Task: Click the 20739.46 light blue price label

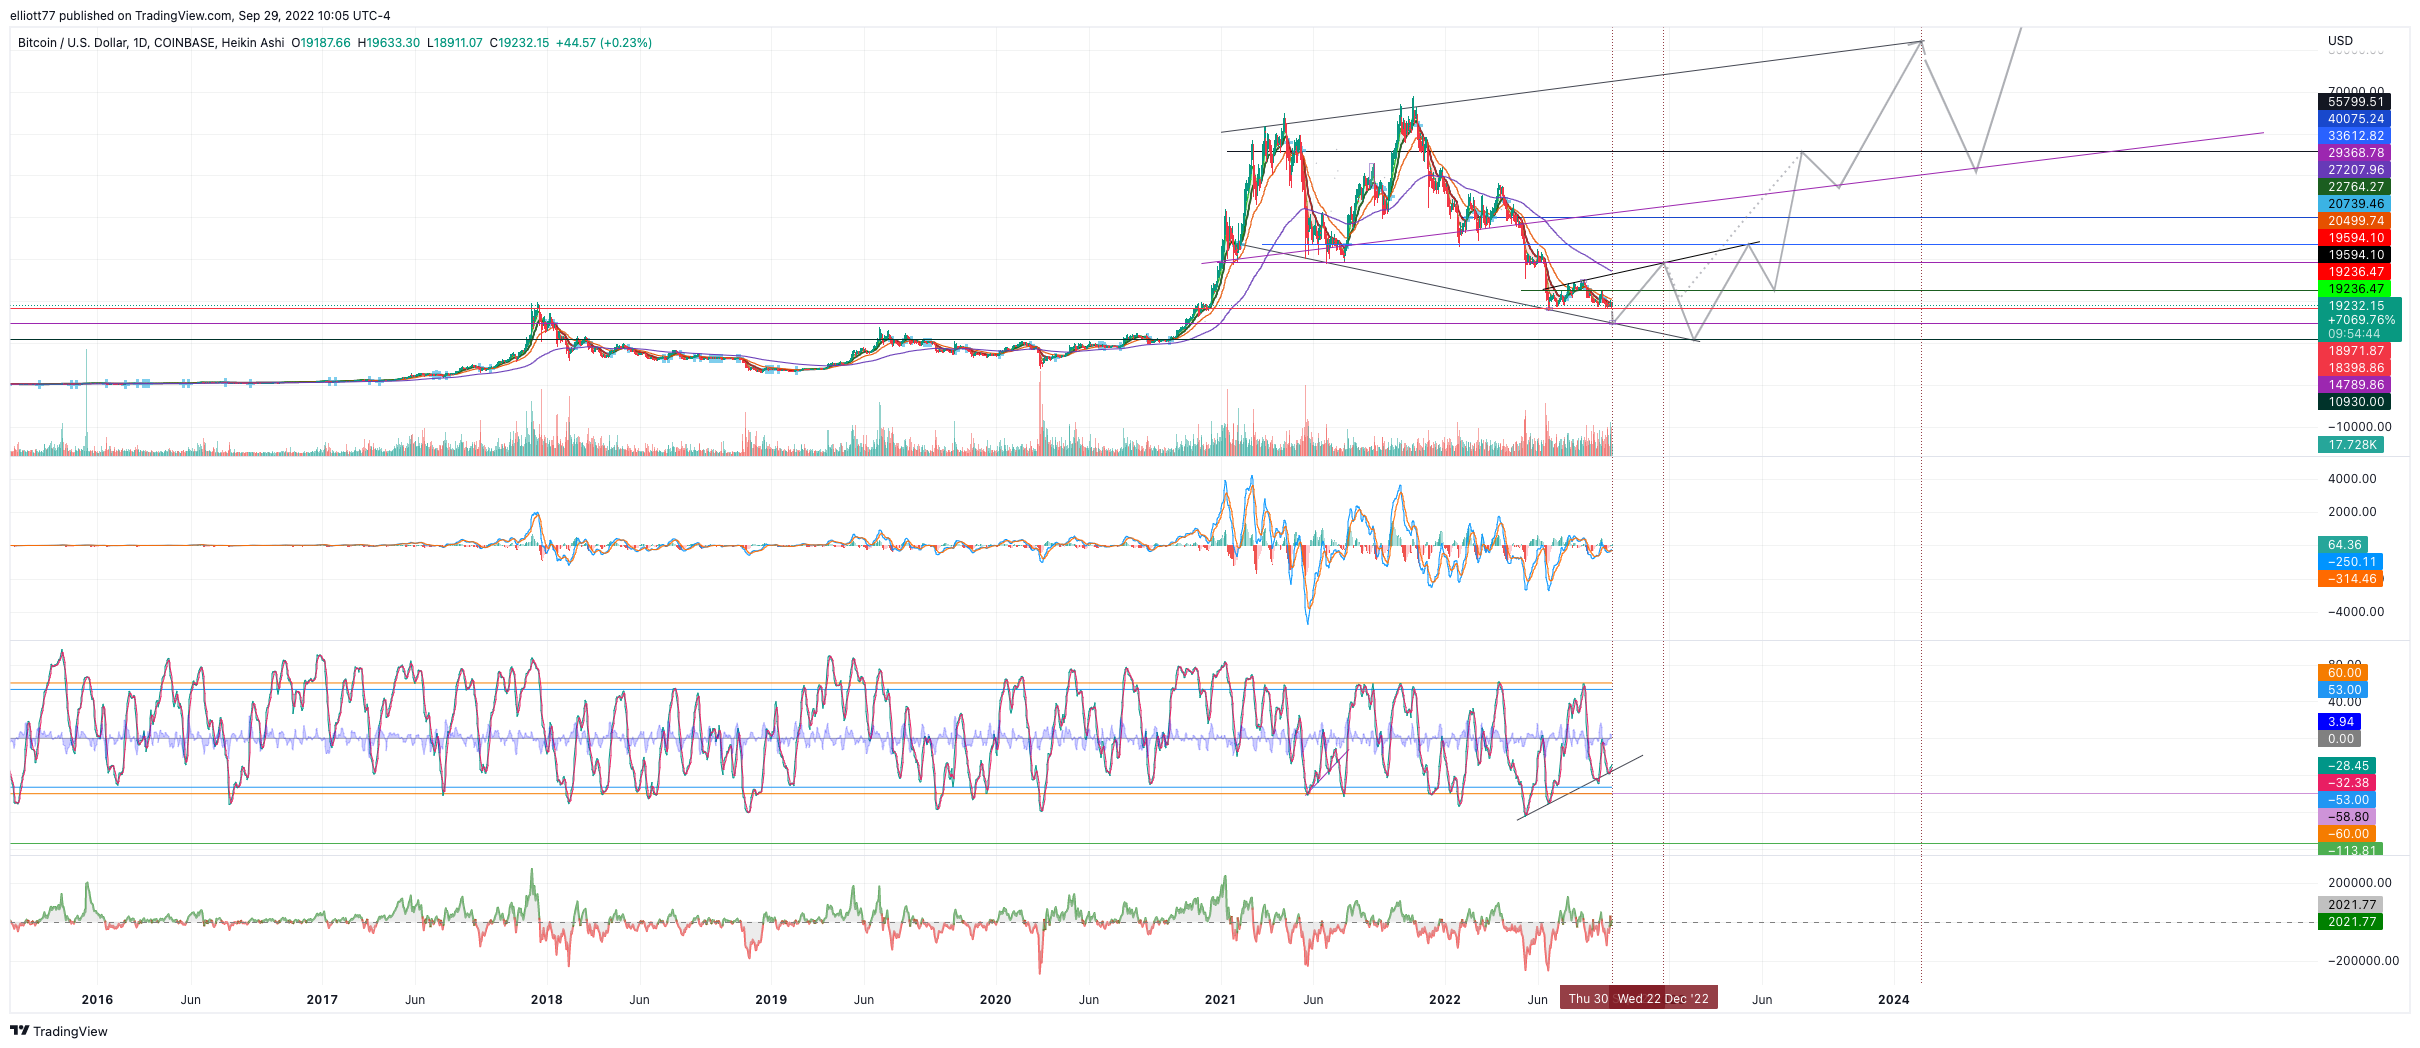Action: tap(2354, 204)
